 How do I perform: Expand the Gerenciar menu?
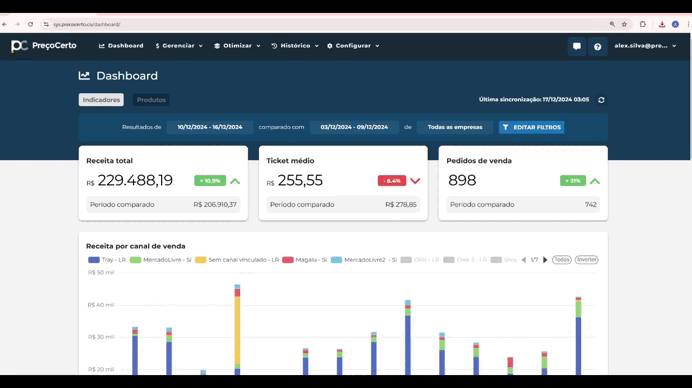click(179, 46)
